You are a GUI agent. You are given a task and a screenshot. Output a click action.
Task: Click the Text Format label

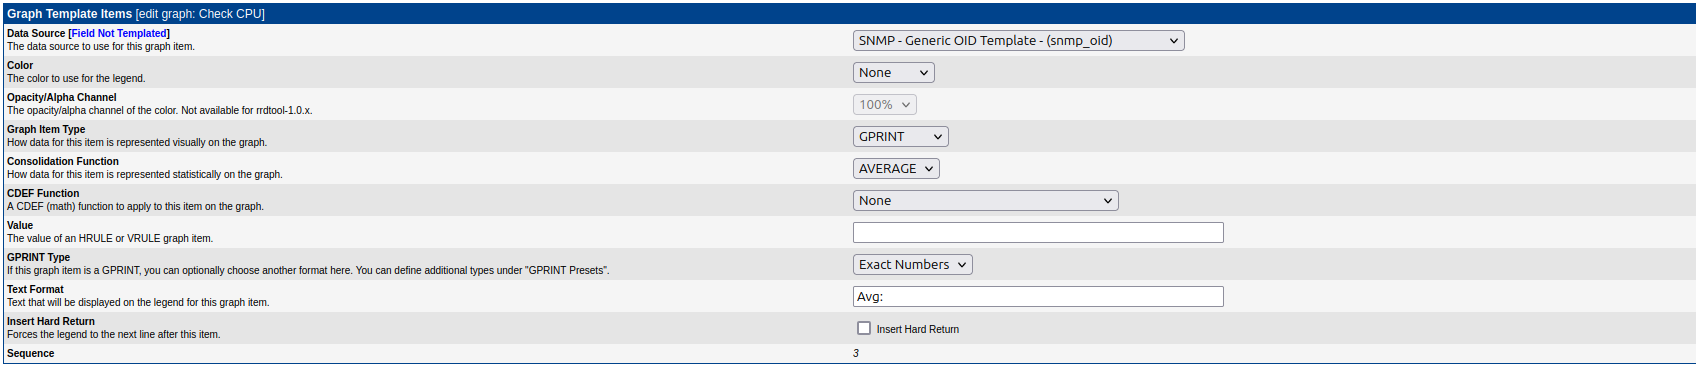pyautogui.click(x=36, y=290)
